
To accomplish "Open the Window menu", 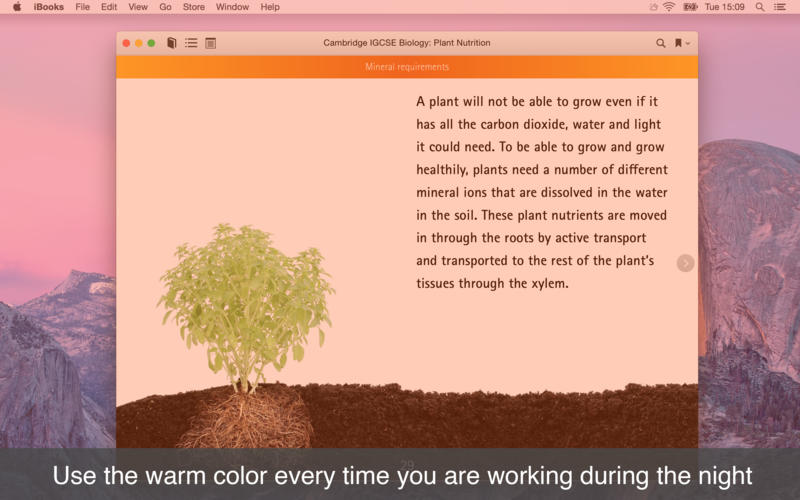I will point(232,7).
